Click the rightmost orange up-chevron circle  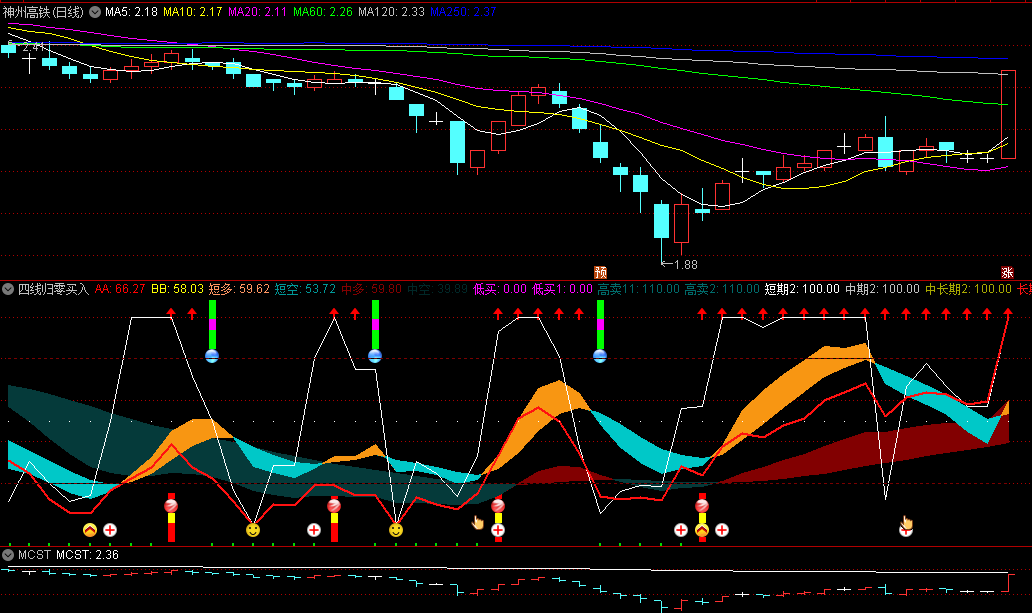pyautogui.click(x=702, y=529)
